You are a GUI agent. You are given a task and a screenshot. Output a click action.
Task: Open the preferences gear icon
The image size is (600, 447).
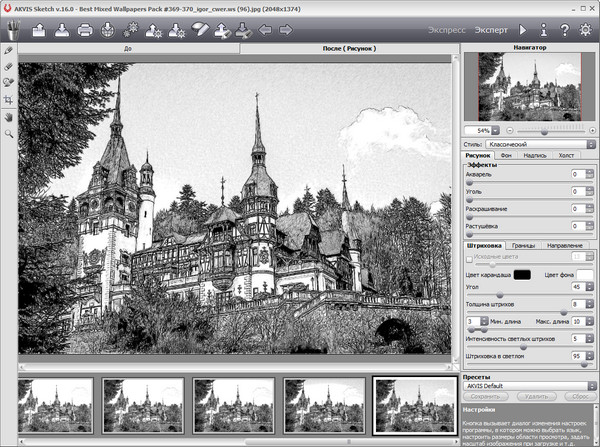[x=585, y=30]
